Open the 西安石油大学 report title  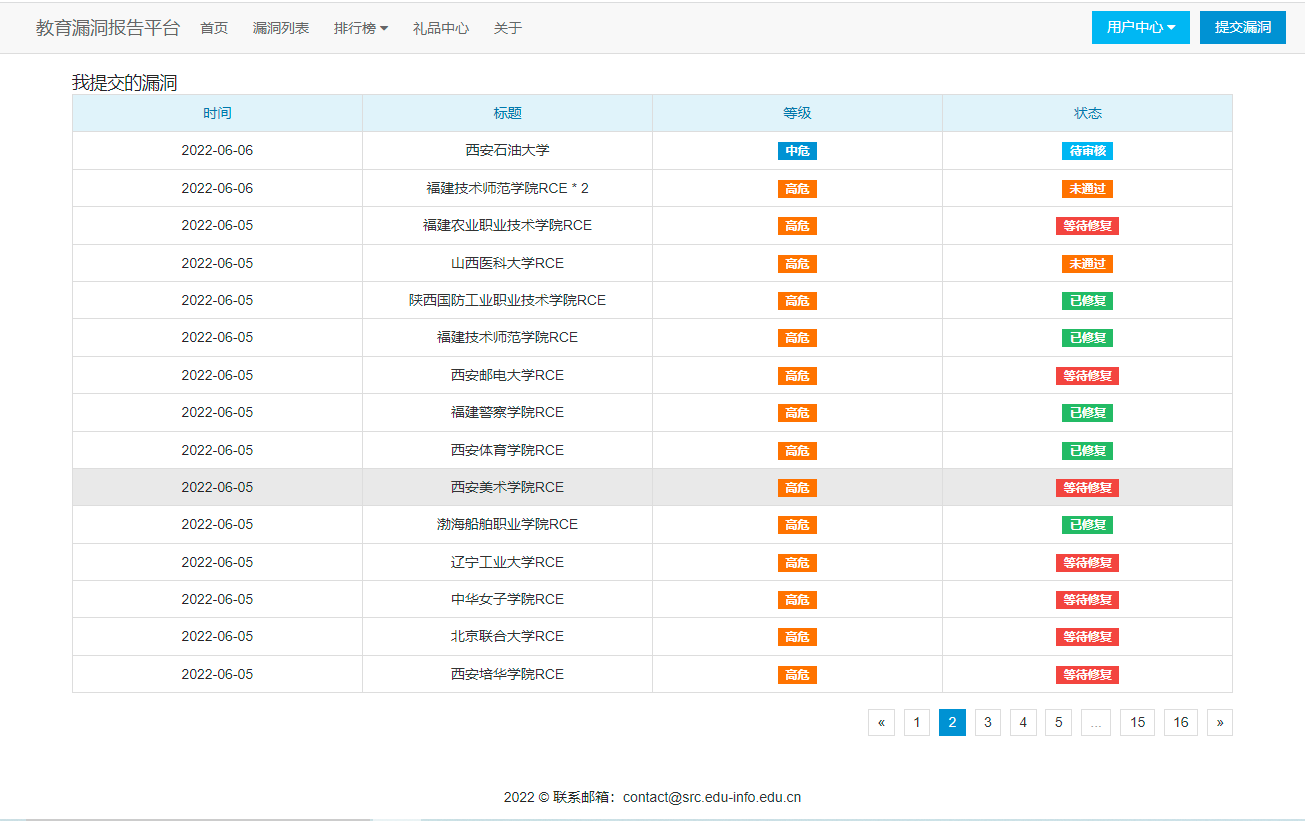(x=507, y=151)
